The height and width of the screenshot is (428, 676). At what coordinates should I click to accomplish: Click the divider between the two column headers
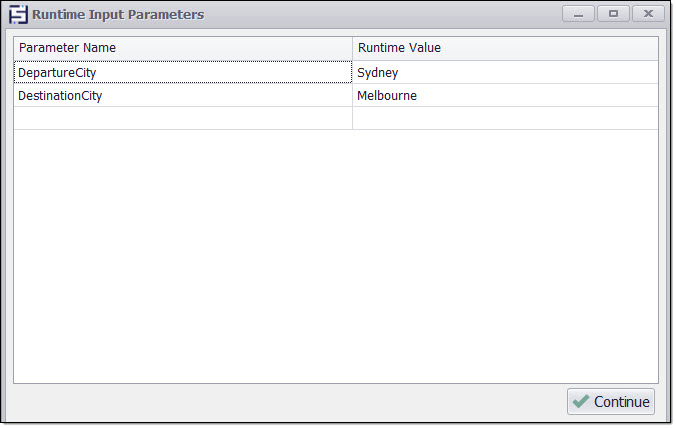tap(353, 48)
